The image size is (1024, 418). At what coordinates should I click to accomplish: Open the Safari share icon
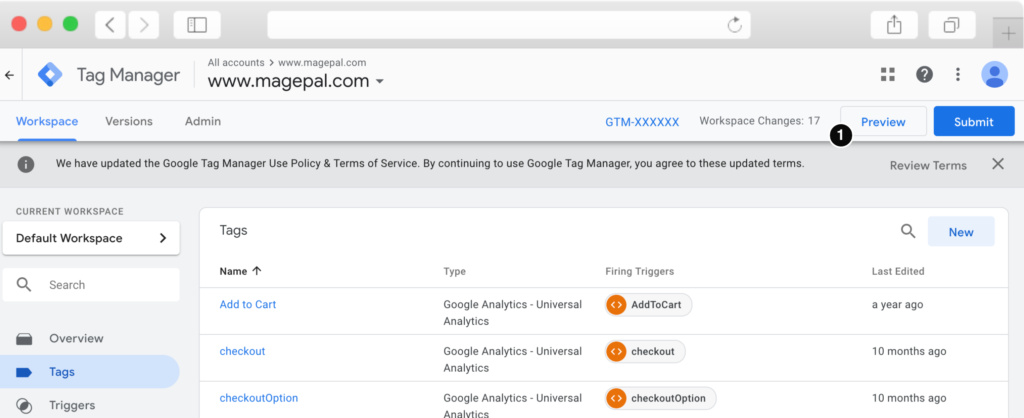tap(894, 25)
